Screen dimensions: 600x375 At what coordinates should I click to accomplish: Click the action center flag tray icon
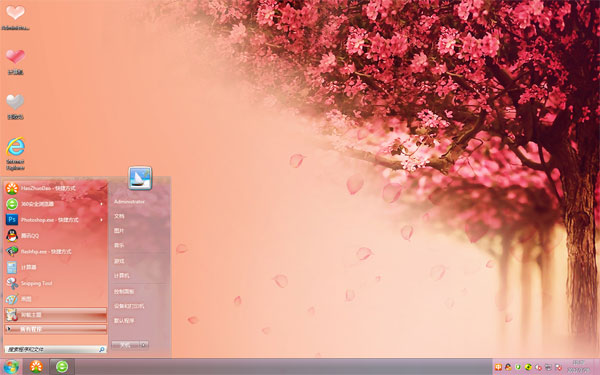[x=558, y=367]
